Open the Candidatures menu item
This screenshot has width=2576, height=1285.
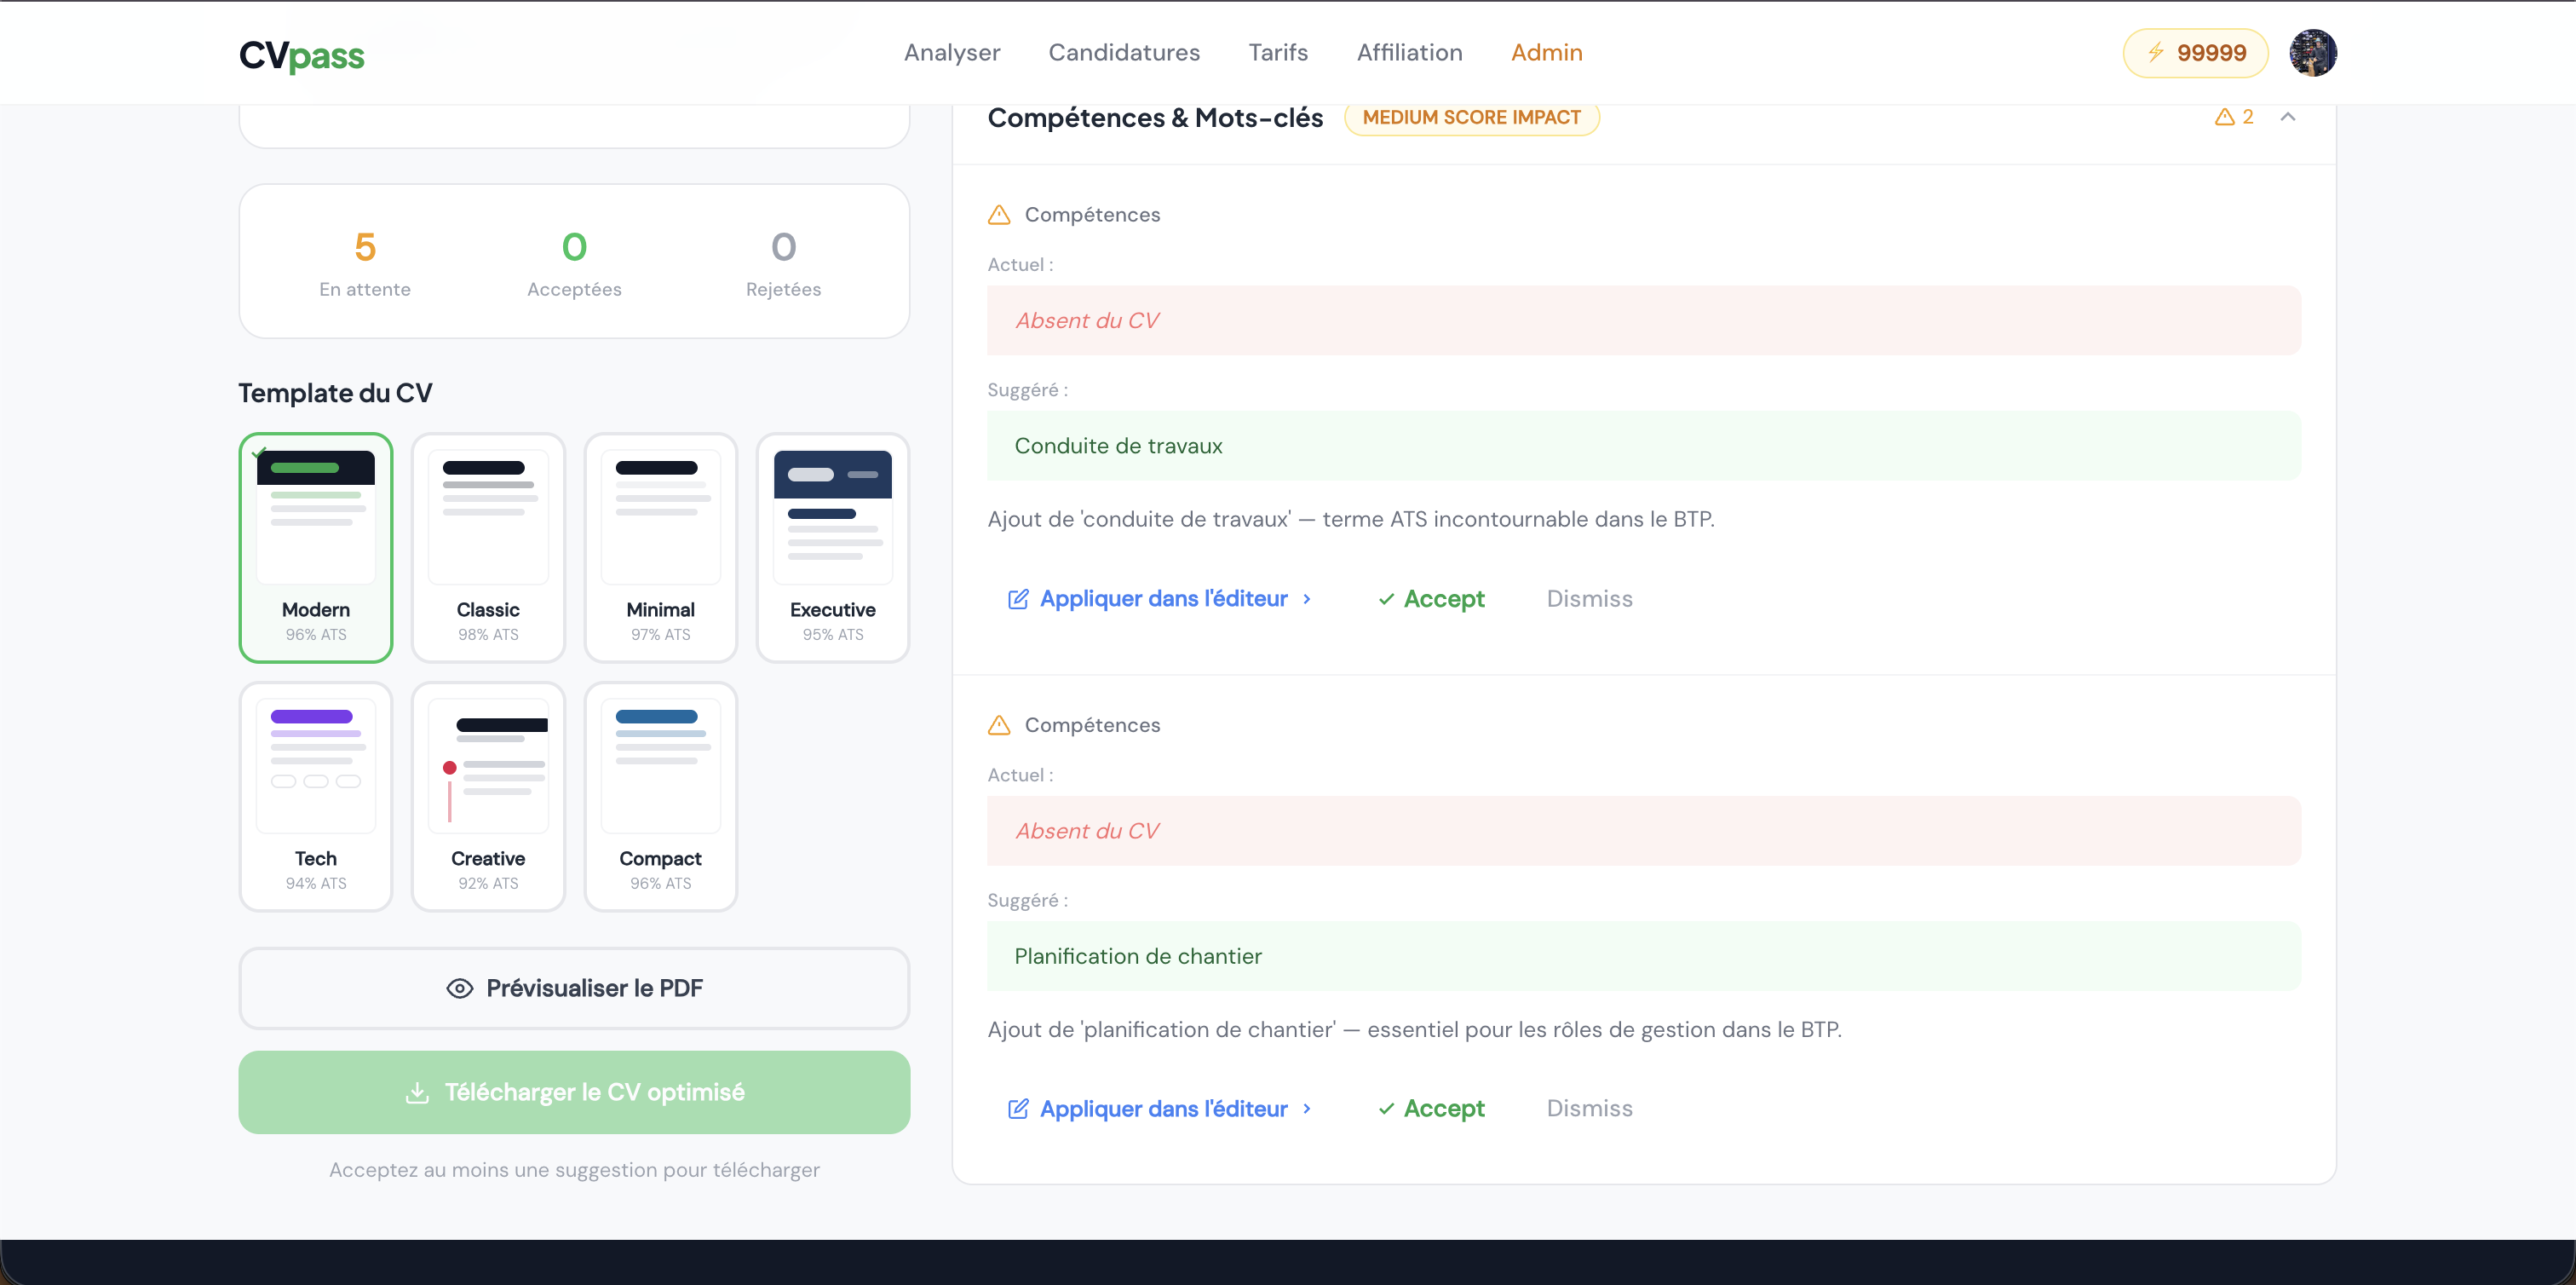pos(1124,53)
